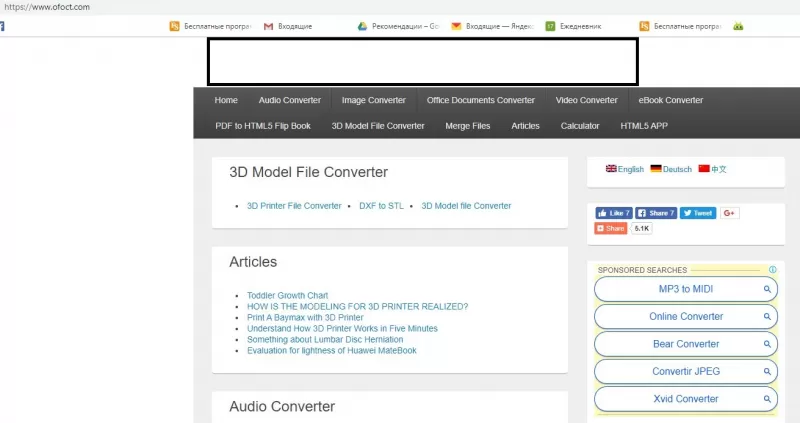Click the Facebook Like 7 button
Image resolution: width=800 pixels, height=423 pixels.
[614, 213]
